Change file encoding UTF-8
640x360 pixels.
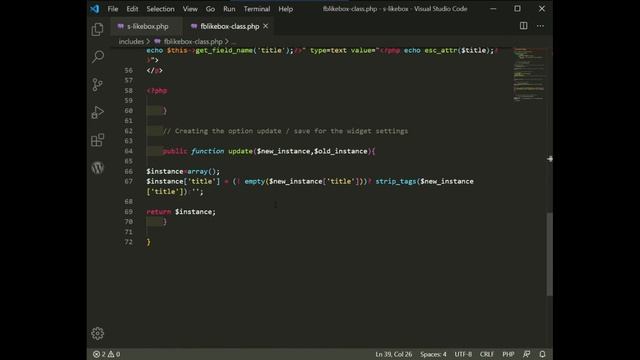tap(463, 354)
